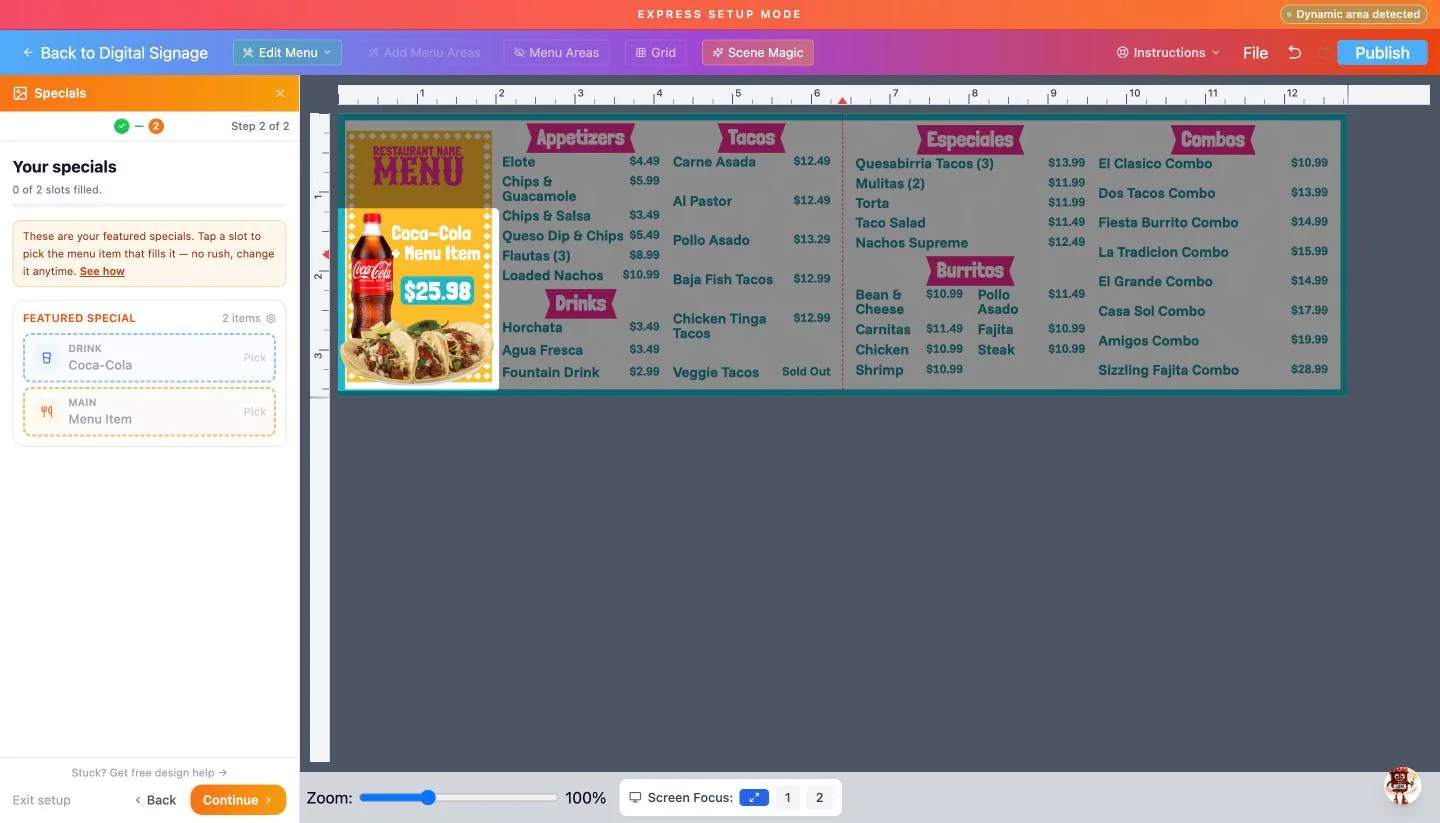Image resolution: width=1440 pixels, height=823 pixels.
Task: Click the orange step 2 indicator
Action: [x=156, y=126]
